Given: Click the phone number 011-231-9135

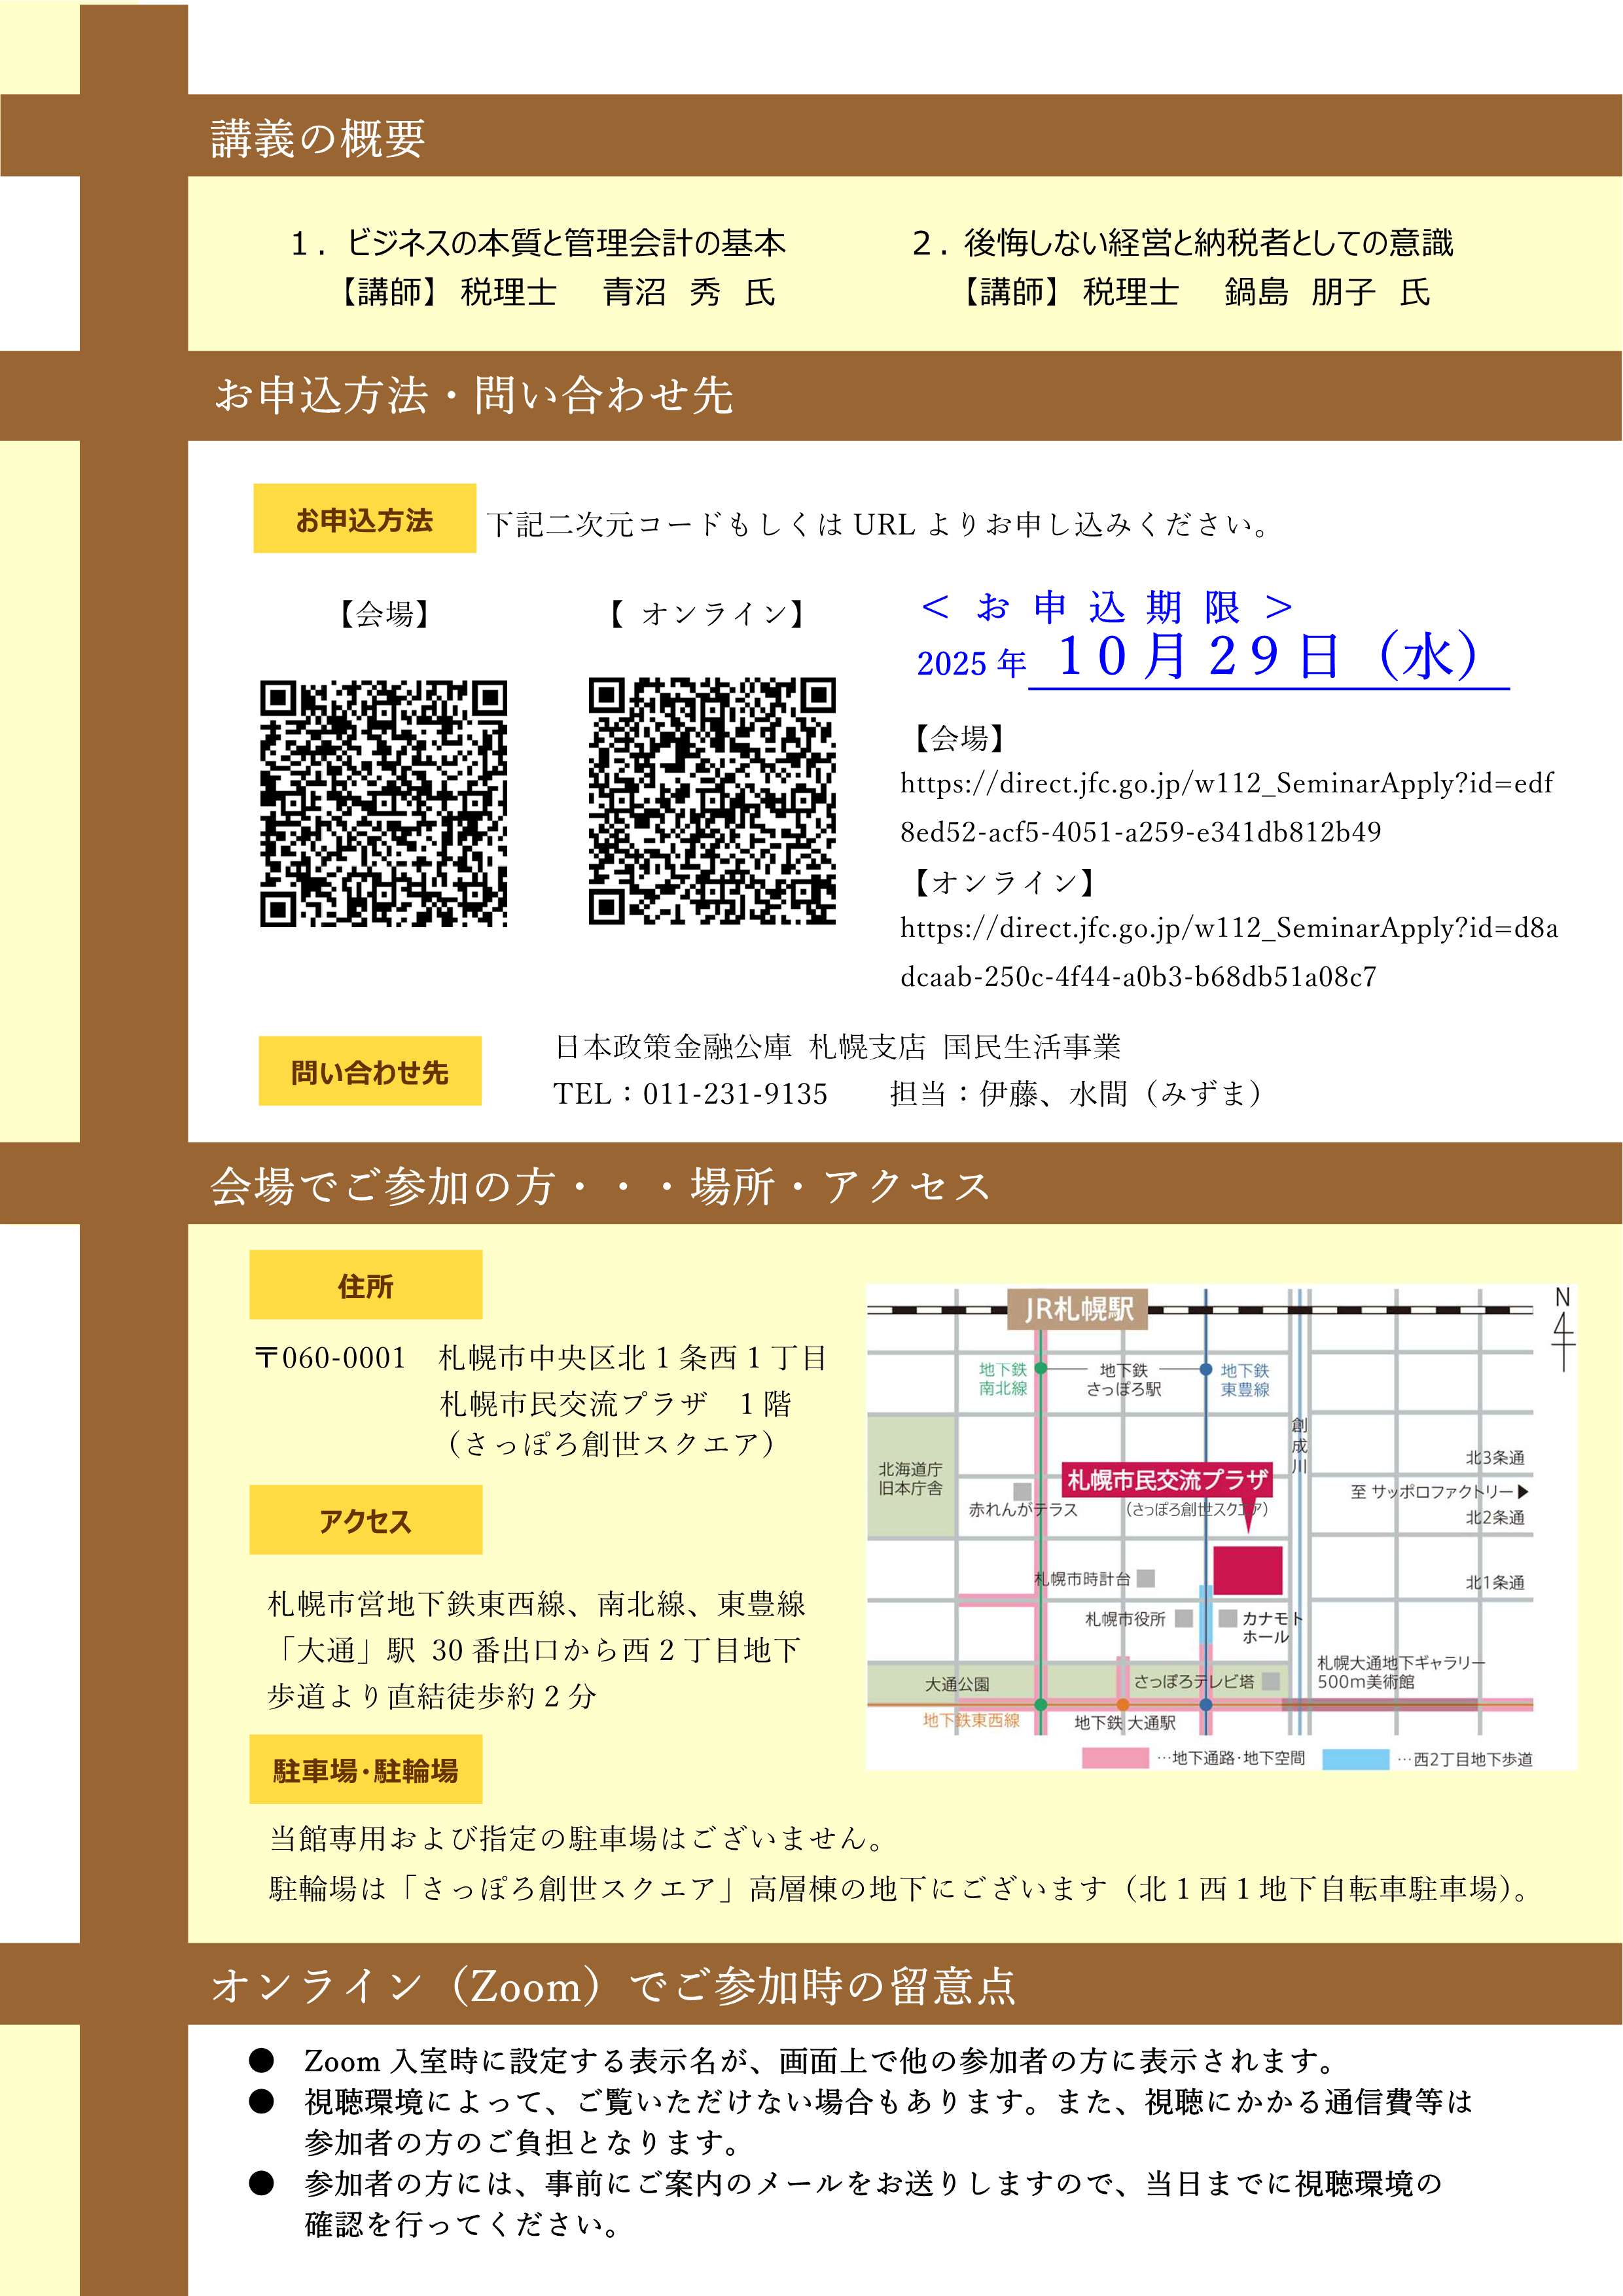Looking at the screenshot, I should (735, 1094).
